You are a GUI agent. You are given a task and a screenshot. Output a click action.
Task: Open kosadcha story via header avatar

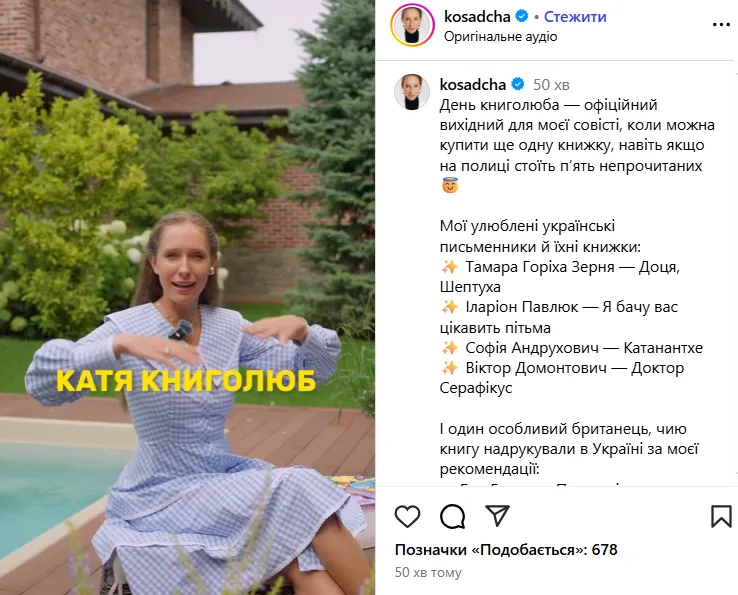pyautogui.click(x=412, y=25)
